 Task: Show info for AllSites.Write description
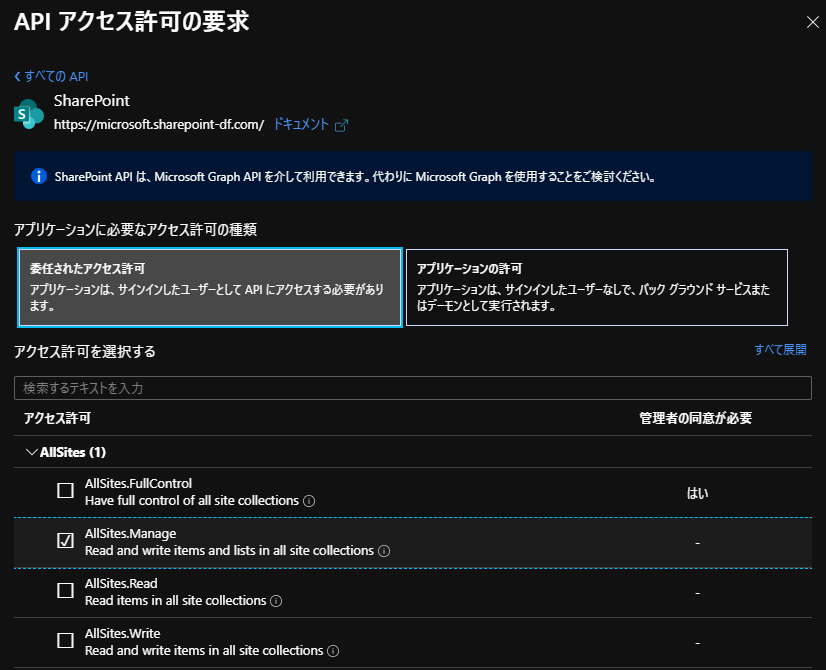pyautogui.click(x=333, y=651)
